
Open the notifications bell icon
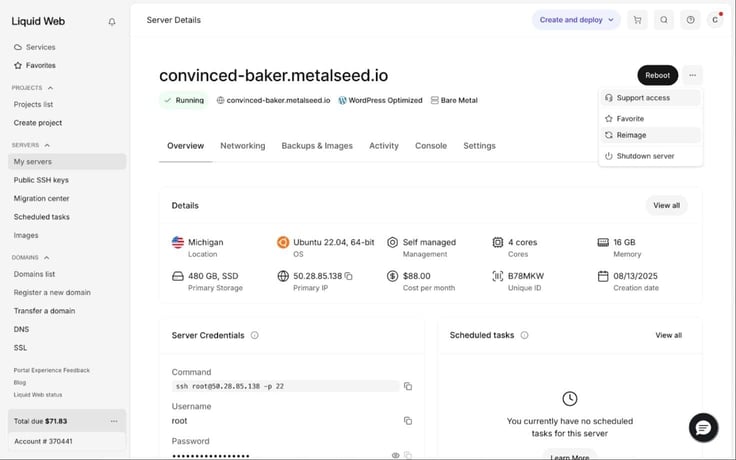click(x=112, y=22)
